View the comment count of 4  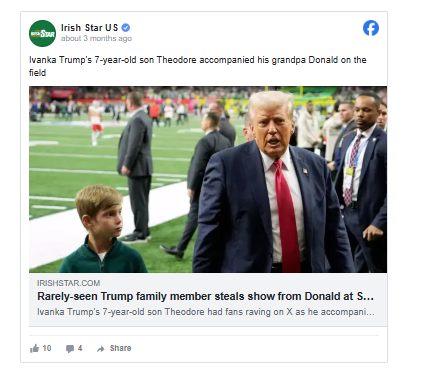(x=80, y=348)
